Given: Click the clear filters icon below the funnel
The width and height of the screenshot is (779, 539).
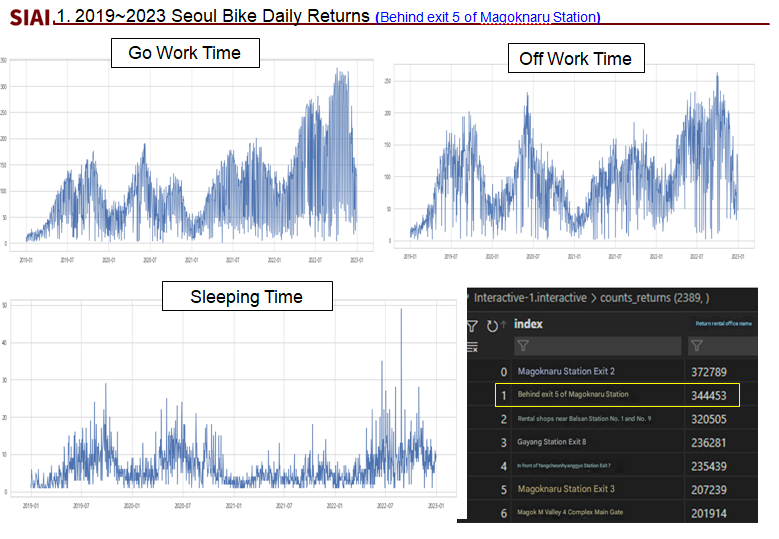Looking at the screenshot, I should [x=472, y=346].
